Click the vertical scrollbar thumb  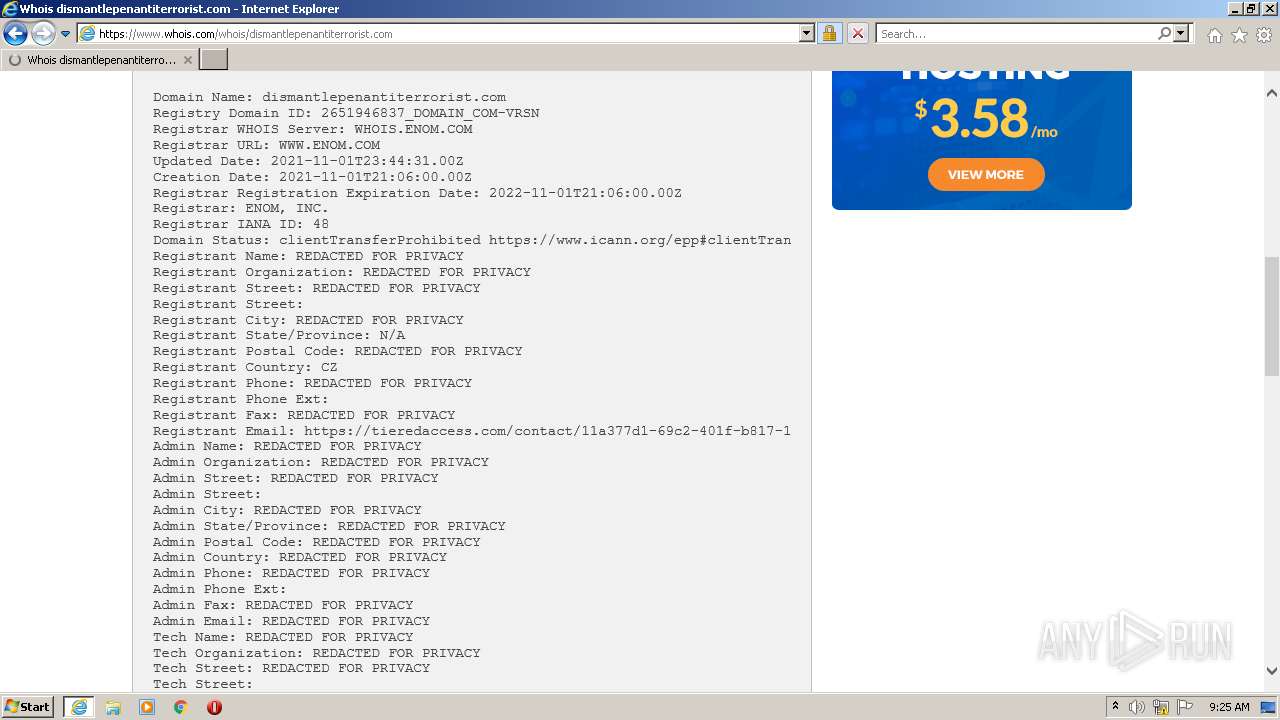tap(1272, 316)
